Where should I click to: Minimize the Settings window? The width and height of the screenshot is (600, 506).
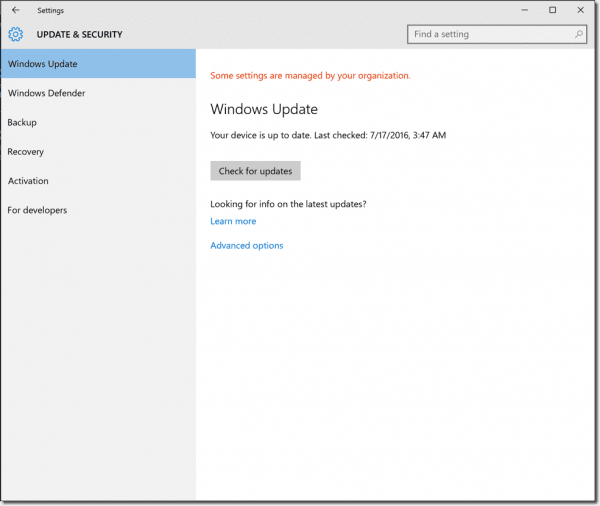(525, 10)
